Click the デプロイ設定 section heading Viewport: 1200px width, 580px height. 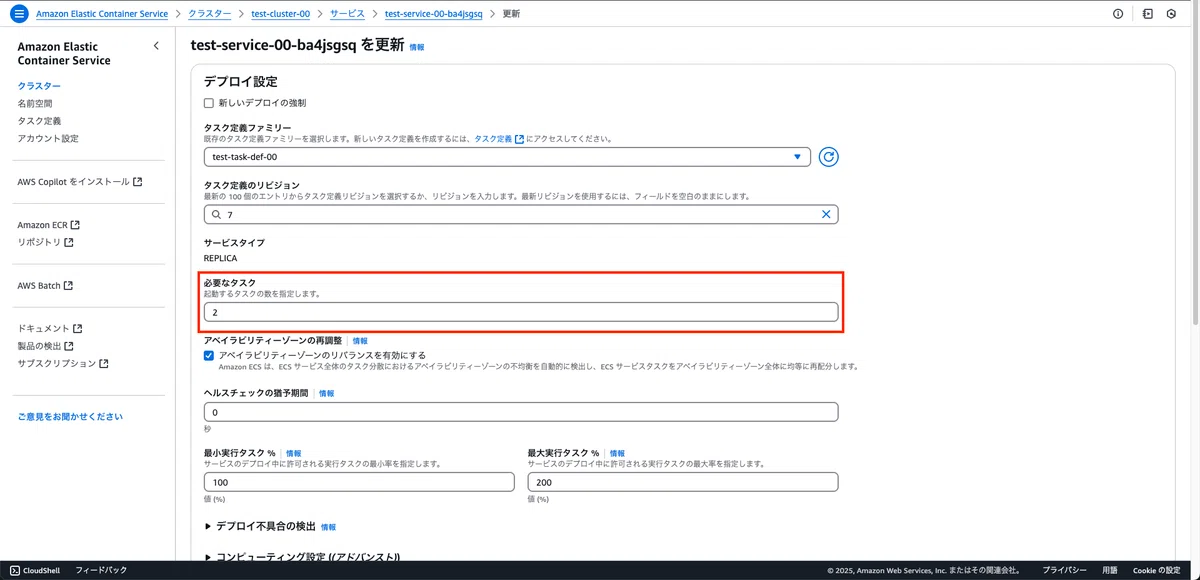pyautogui.click(x=240, y=81)
